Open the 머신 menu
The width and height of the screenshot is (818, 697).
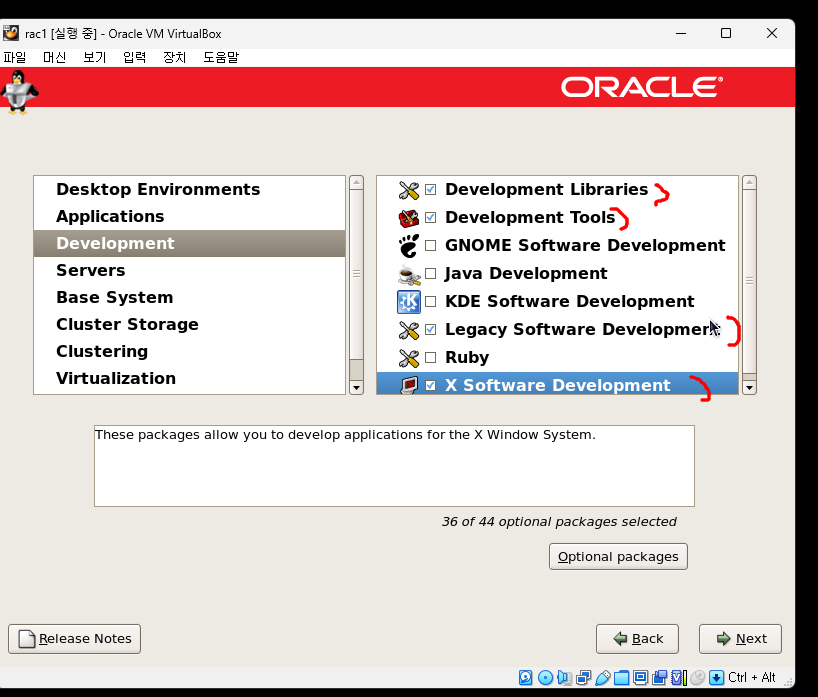(x=54, y=57)
